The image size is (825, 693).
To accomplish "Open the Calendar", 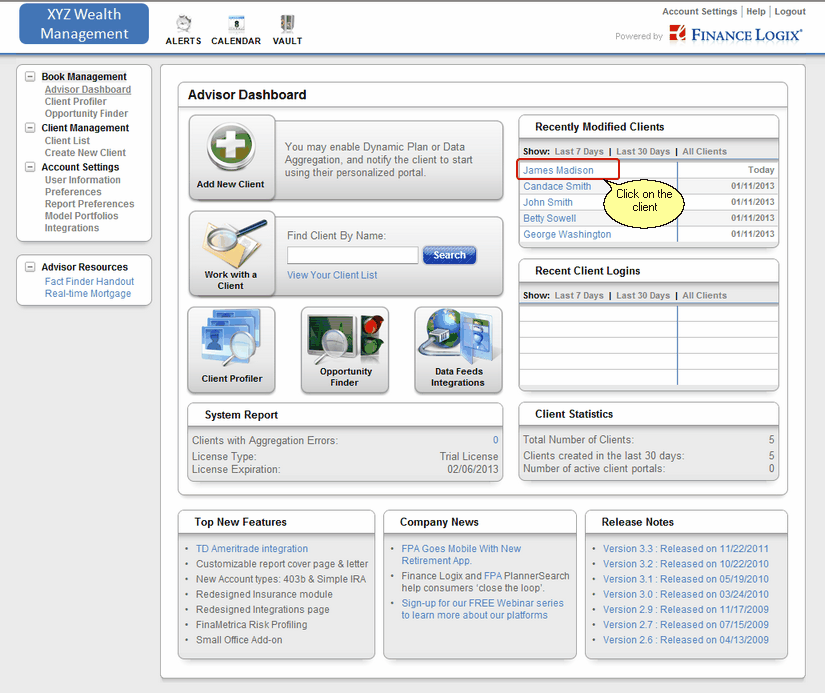I will tap(236, 29).
